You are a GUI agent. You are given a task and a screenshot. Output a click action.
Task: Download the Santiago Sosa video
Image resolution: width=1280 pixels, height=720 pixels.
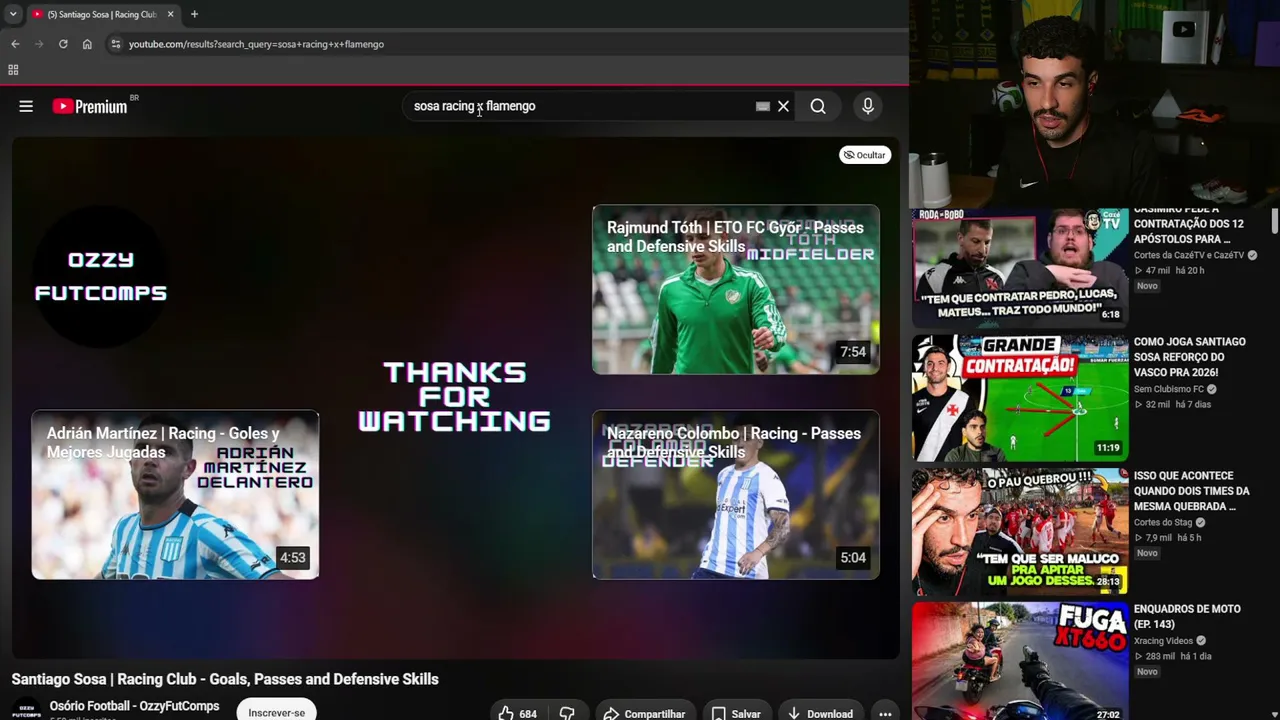(x=820, y=714)
